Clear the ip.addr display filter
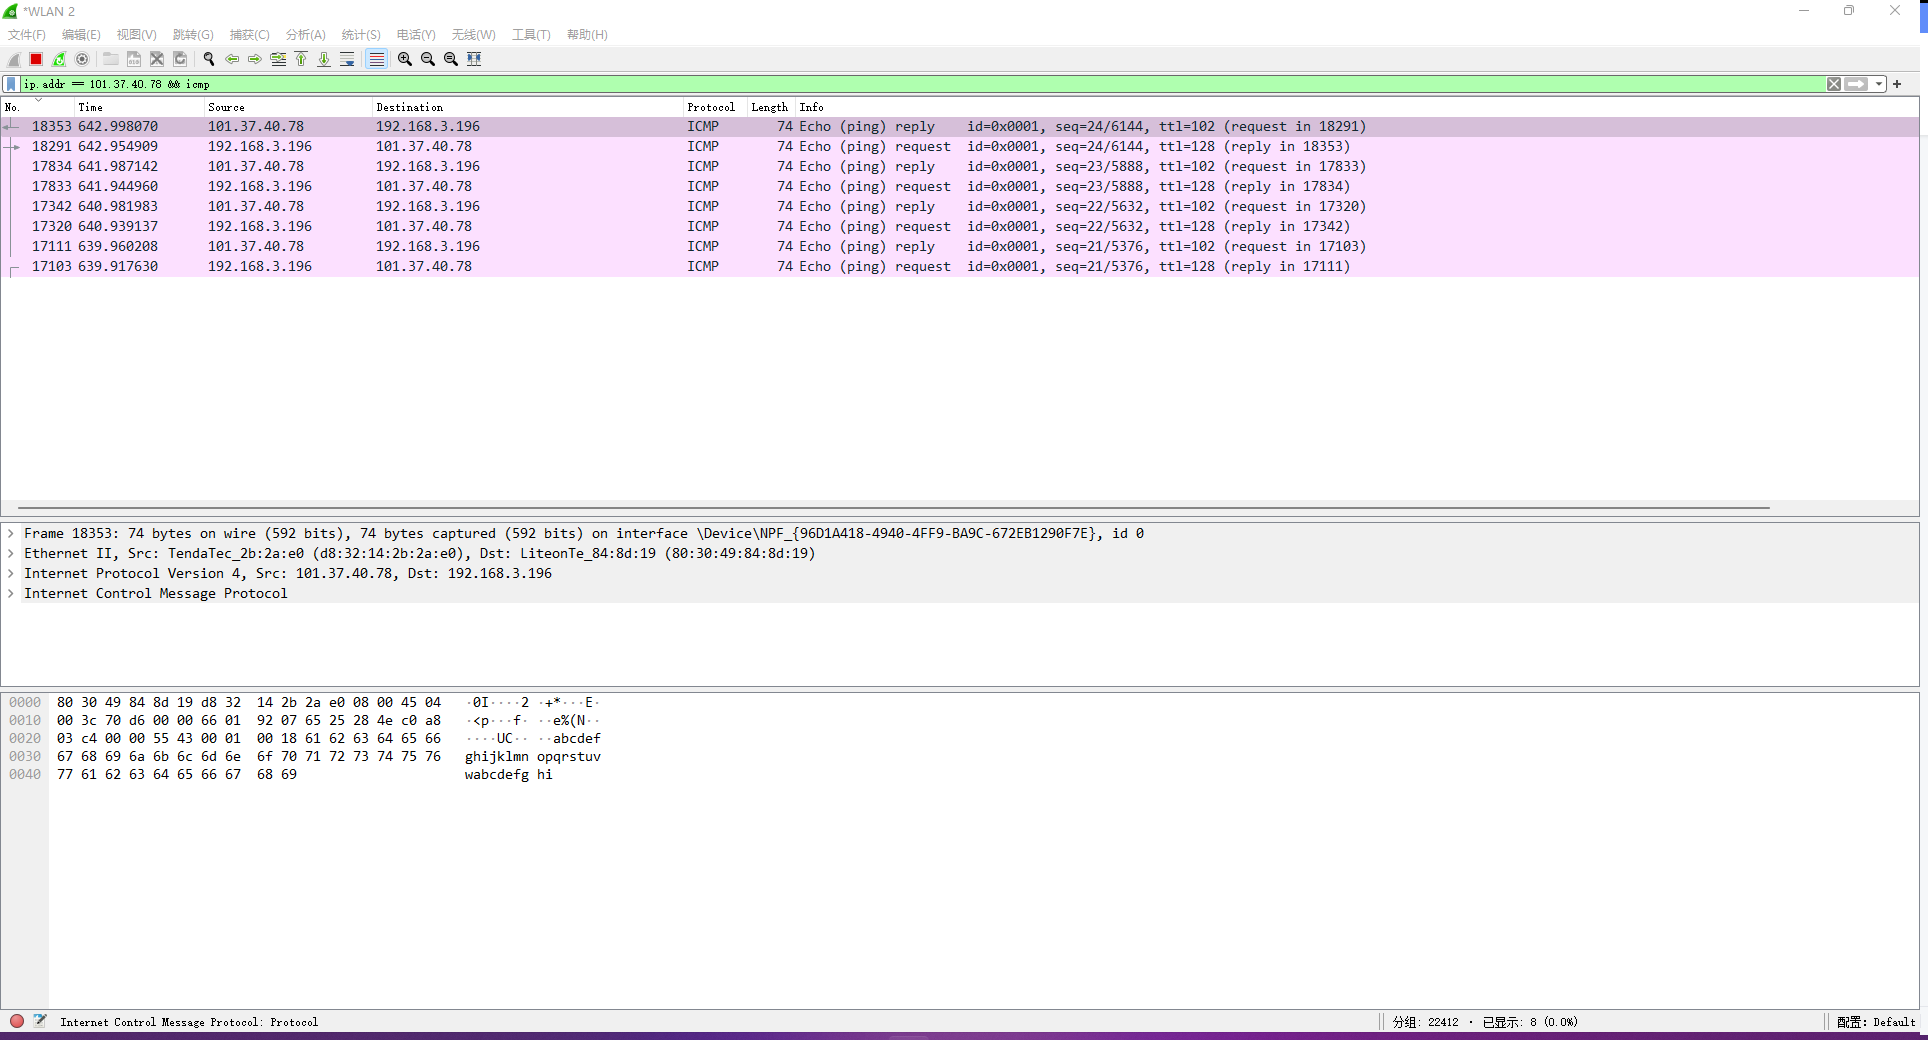 tap(1834, 84)
